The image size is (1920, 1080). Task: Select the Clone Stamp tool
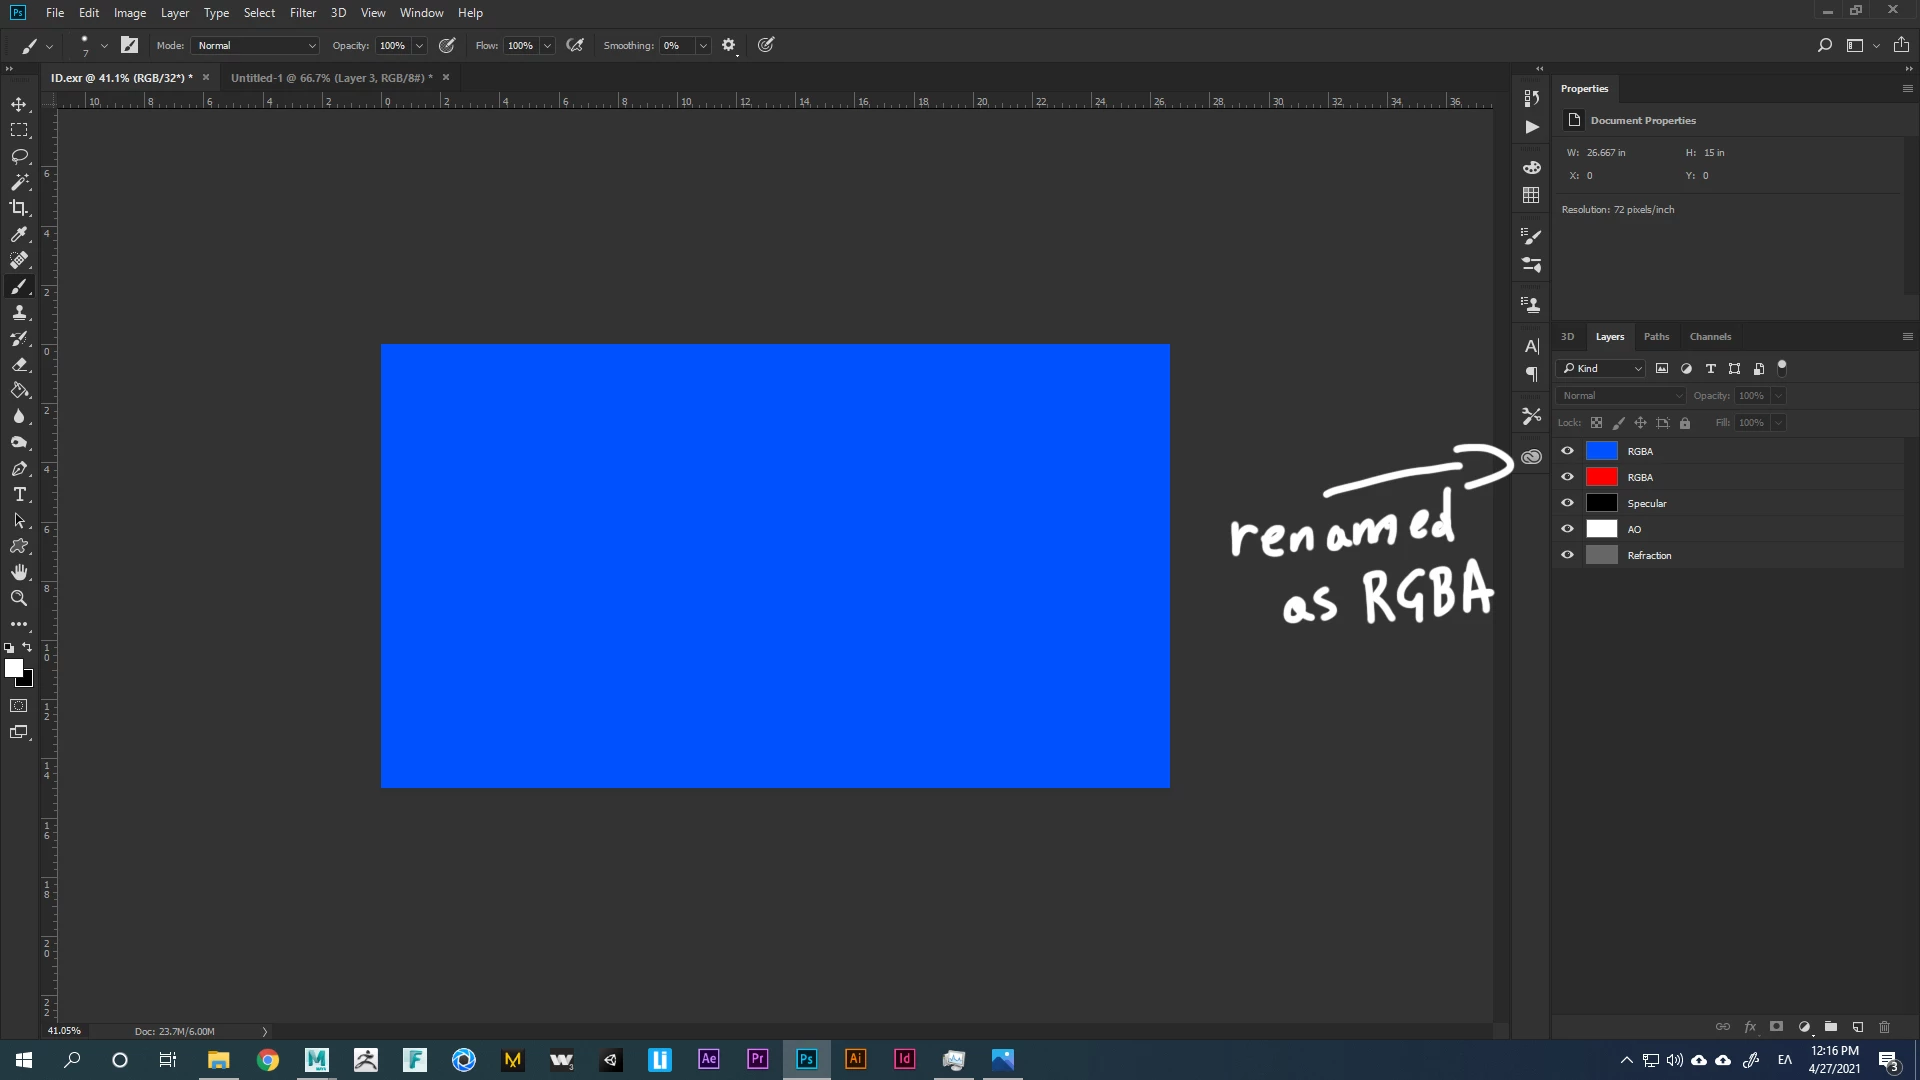19,313
